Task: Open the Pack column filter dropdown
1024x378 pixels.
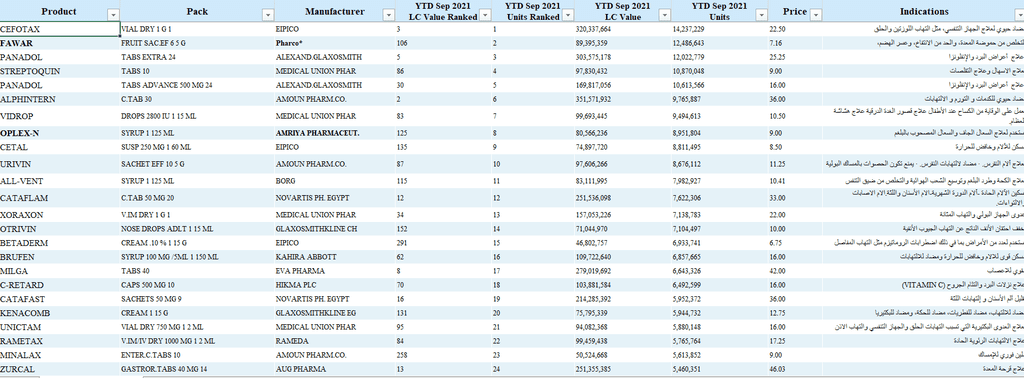Action: click(268, 14)
